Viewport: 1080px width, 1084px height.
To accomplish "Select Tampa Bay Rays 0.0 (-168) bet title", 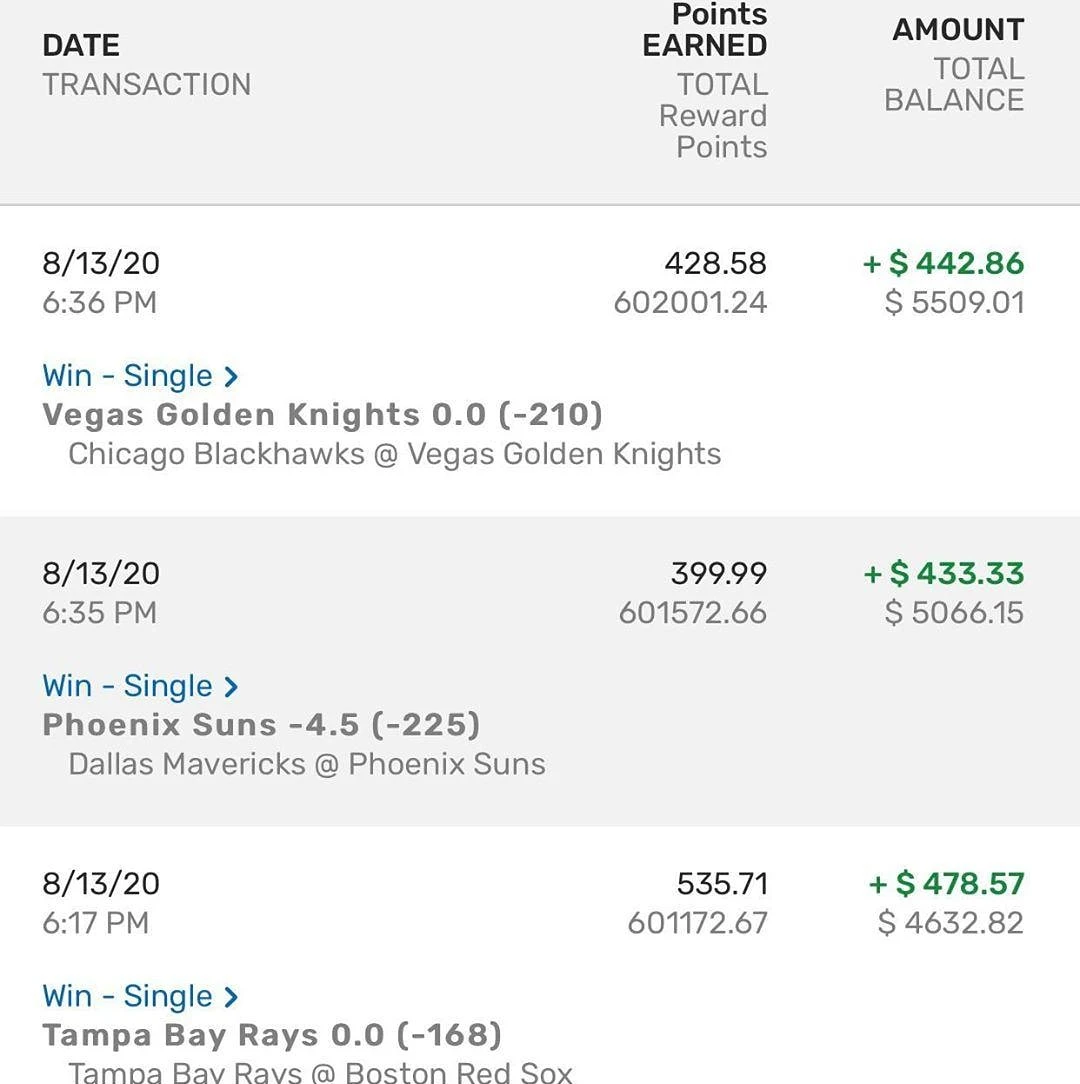I will [272, 1035].
